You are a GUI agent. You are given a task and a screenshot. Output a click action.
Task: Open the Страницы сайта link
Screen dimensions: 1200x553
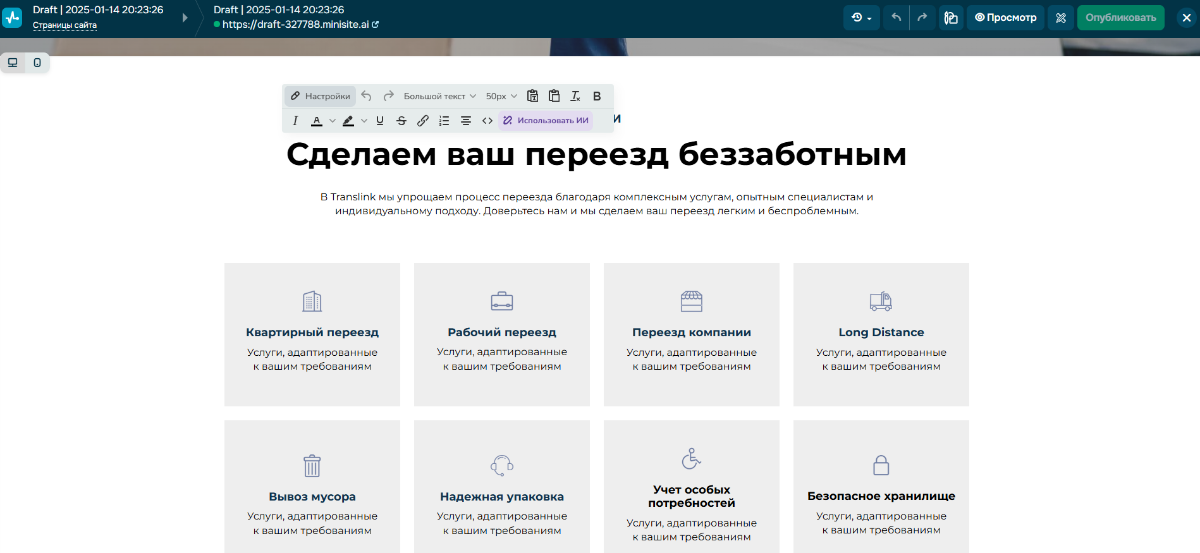(x=65, y=25)
